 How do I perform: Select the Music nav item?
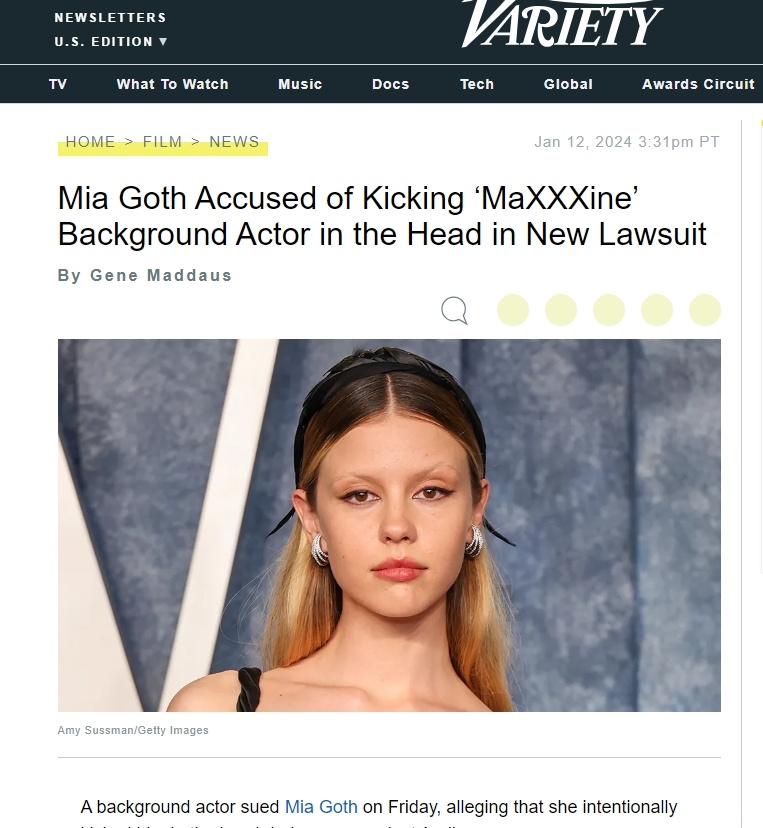coord(300,84)
